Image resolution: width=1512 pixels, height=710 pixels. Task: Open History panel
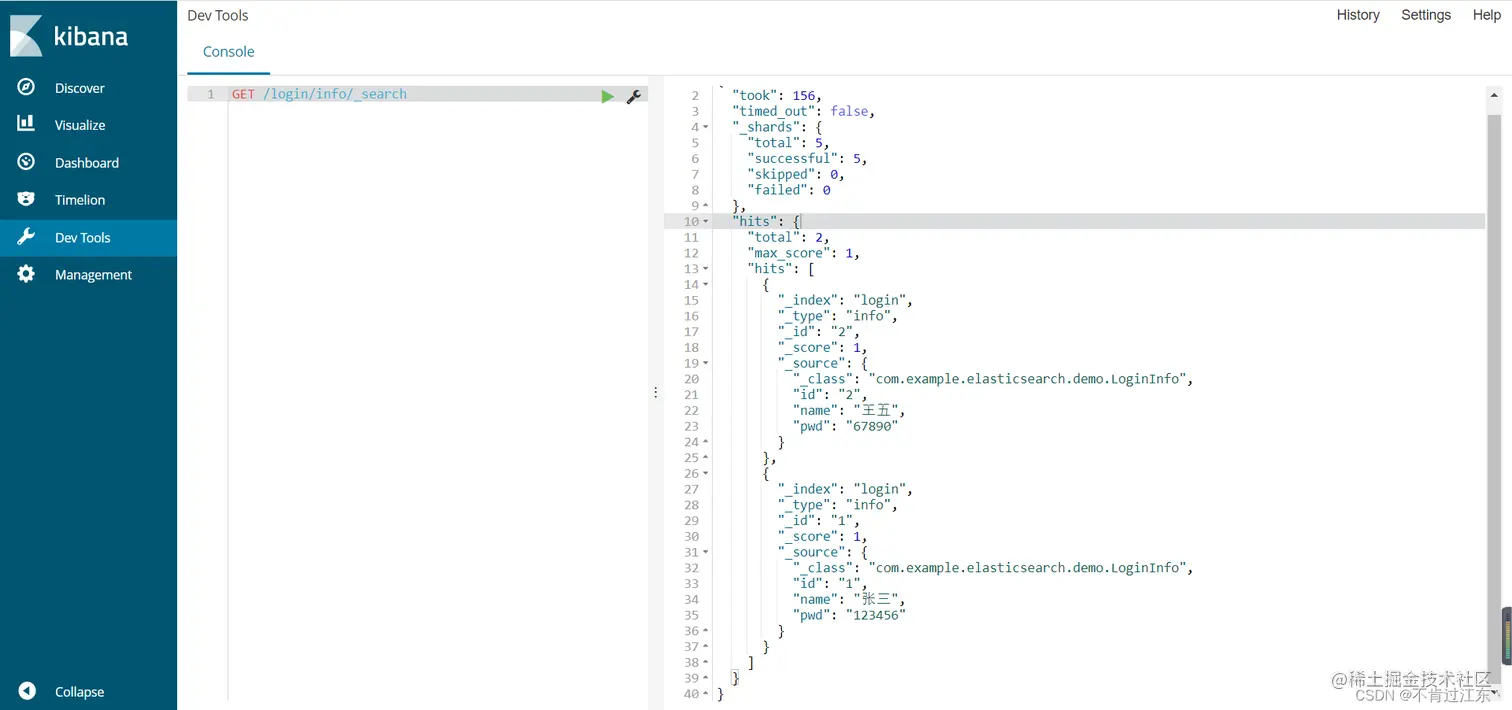pyautogui.click(x=1358, y=15)
